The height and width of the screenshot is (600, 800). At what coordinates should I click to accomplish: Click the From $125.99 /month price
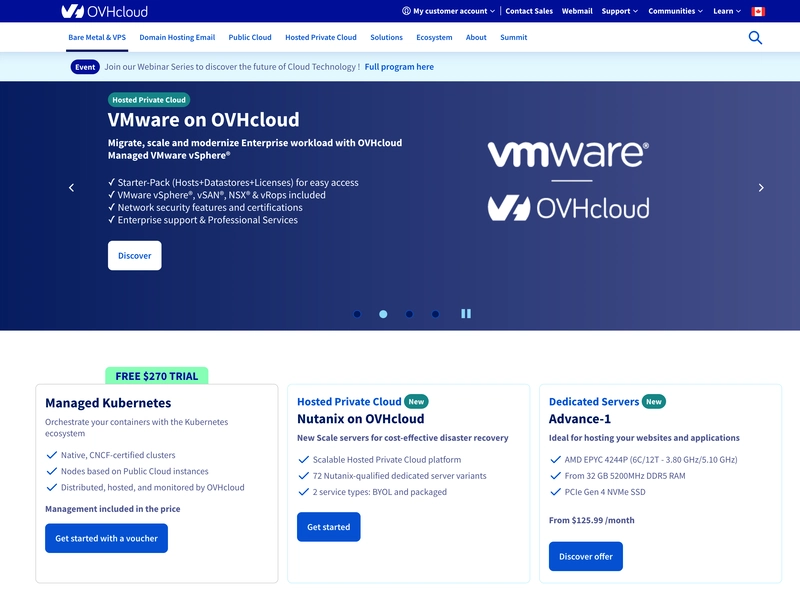coord(592,520)
